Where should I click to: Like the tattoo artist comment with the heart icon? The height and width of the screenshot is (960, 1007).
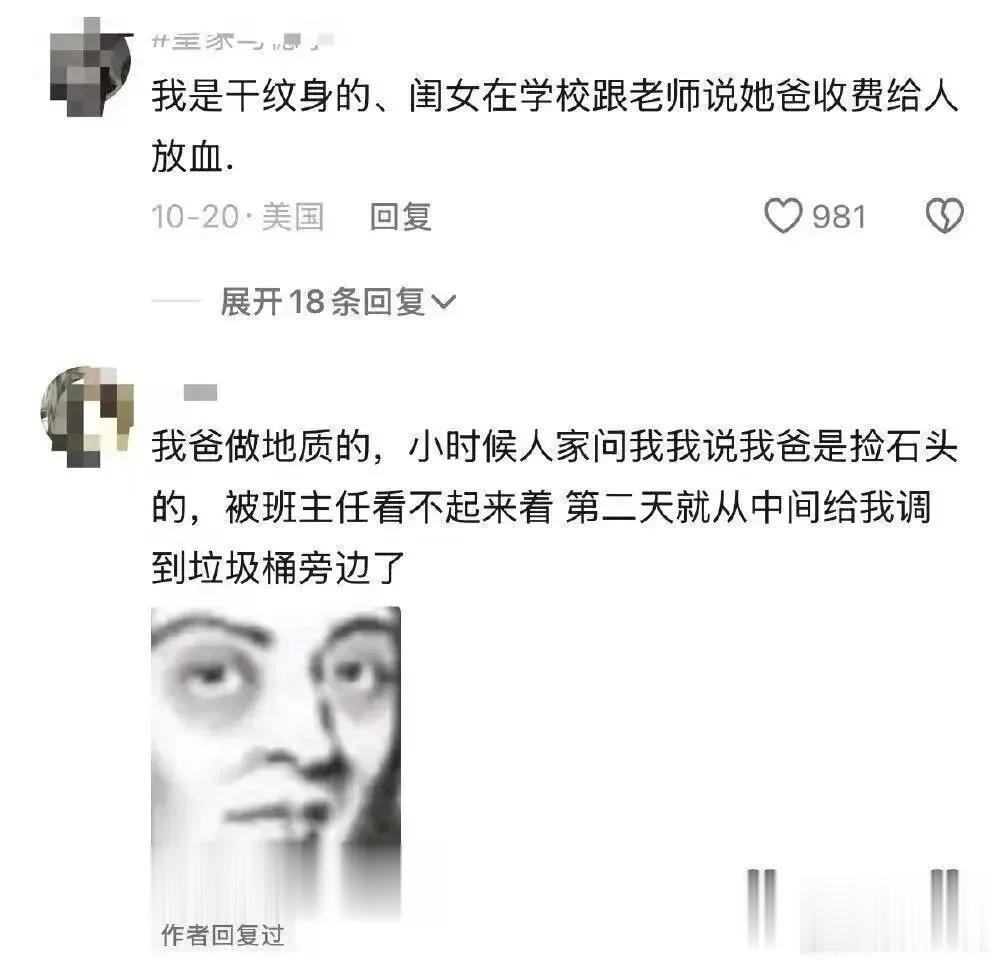pos(783,216)
